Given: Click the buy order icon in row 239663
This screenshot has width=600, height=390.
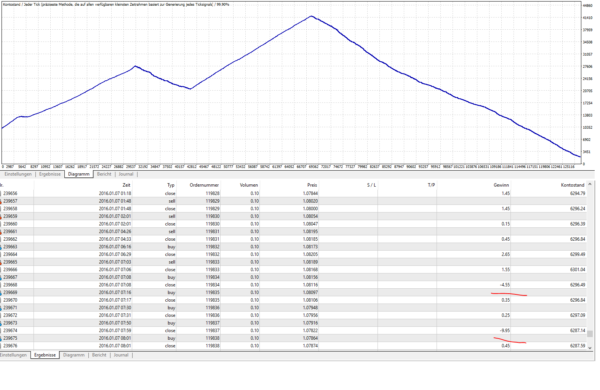Looking at the screenshot, I should (x=1, y=247).
